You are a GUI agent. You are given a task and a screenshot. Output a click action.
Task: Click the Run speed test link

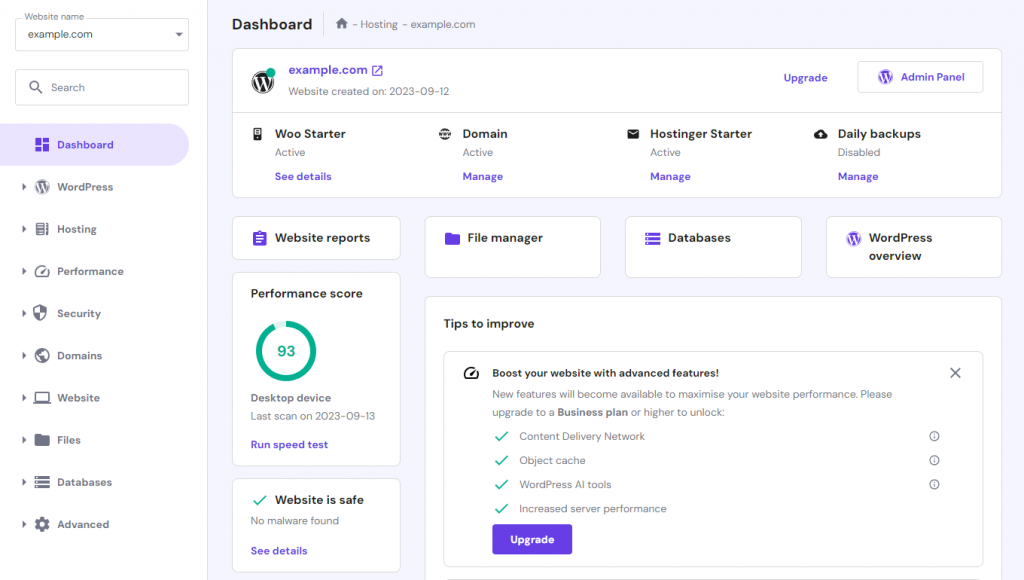tap(289, 444)
